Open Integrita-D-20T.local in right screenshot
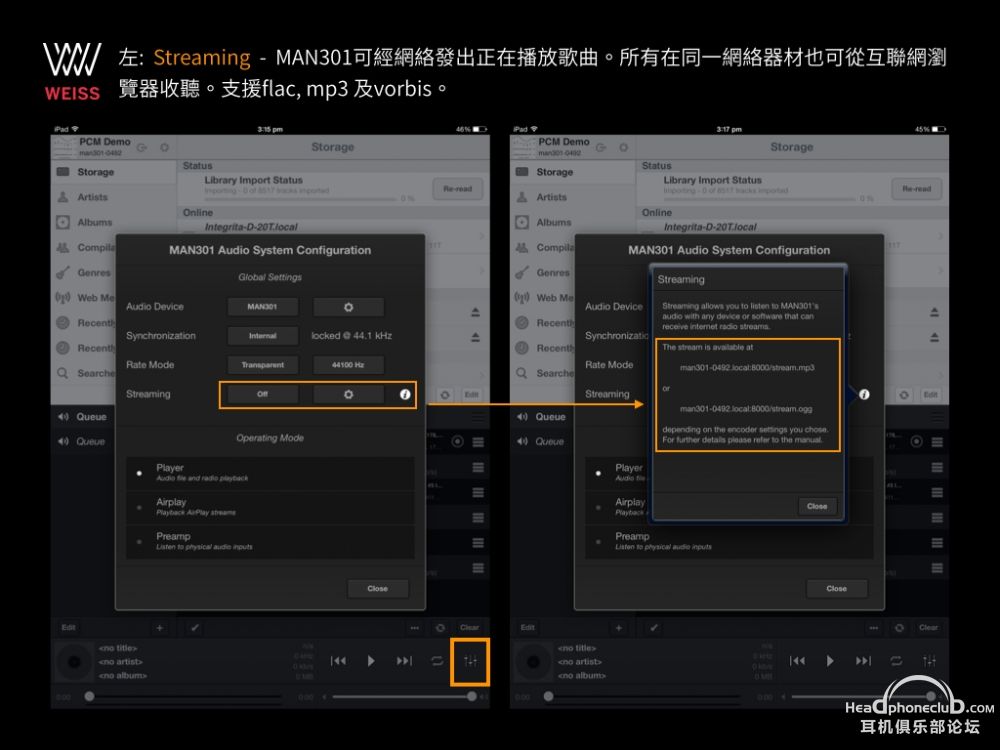Image resolution: width=1000 pixels, height=750 pixels. (710, 227)
